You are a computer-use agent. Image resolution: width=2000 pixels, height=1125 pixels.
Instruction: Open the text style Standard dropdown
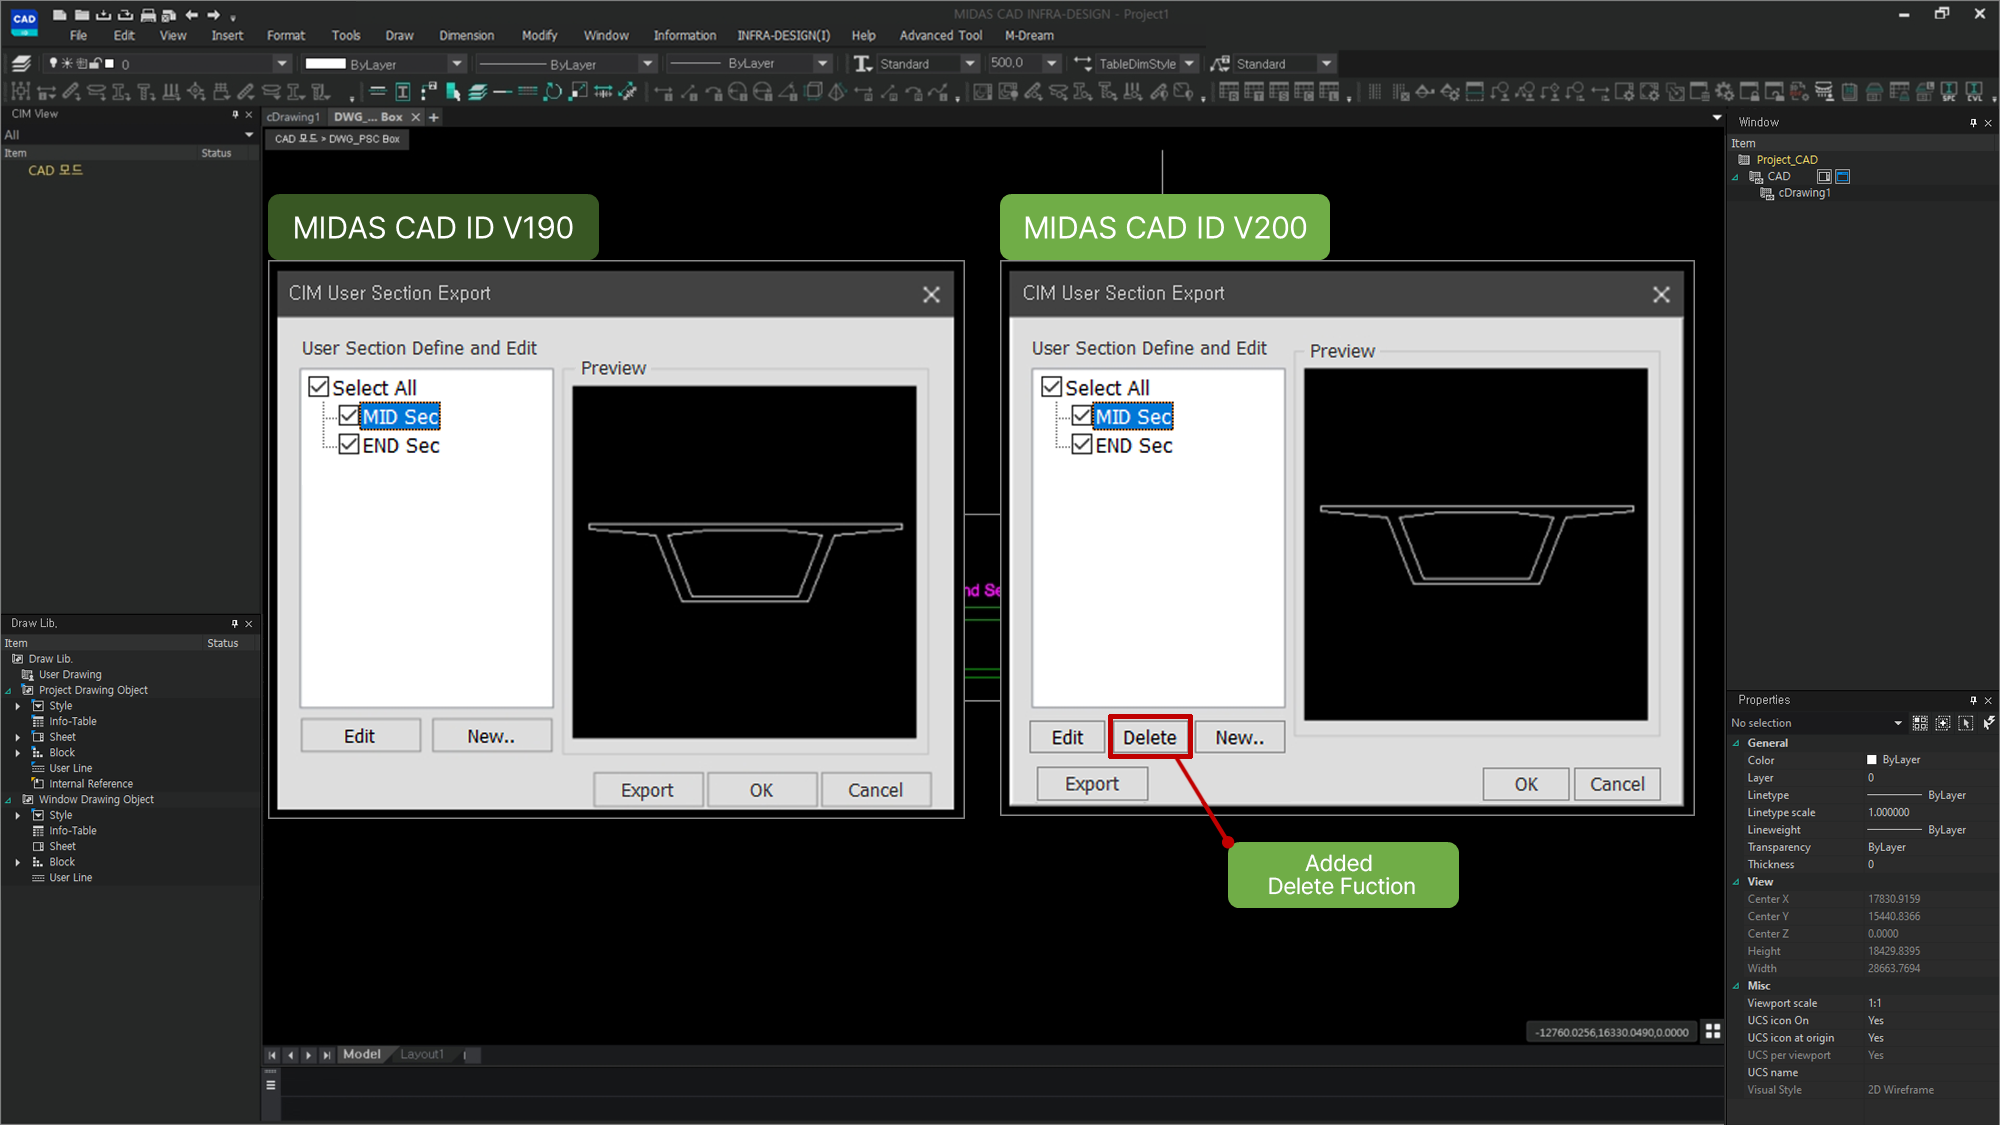point(969,63)
